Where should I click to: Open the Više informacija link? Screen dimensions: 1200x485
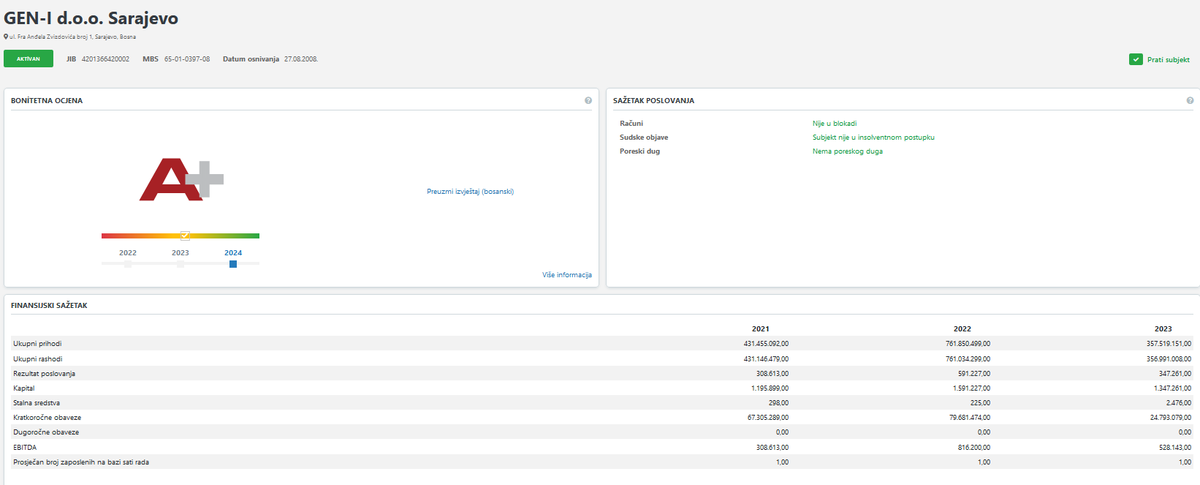[567, 274]
